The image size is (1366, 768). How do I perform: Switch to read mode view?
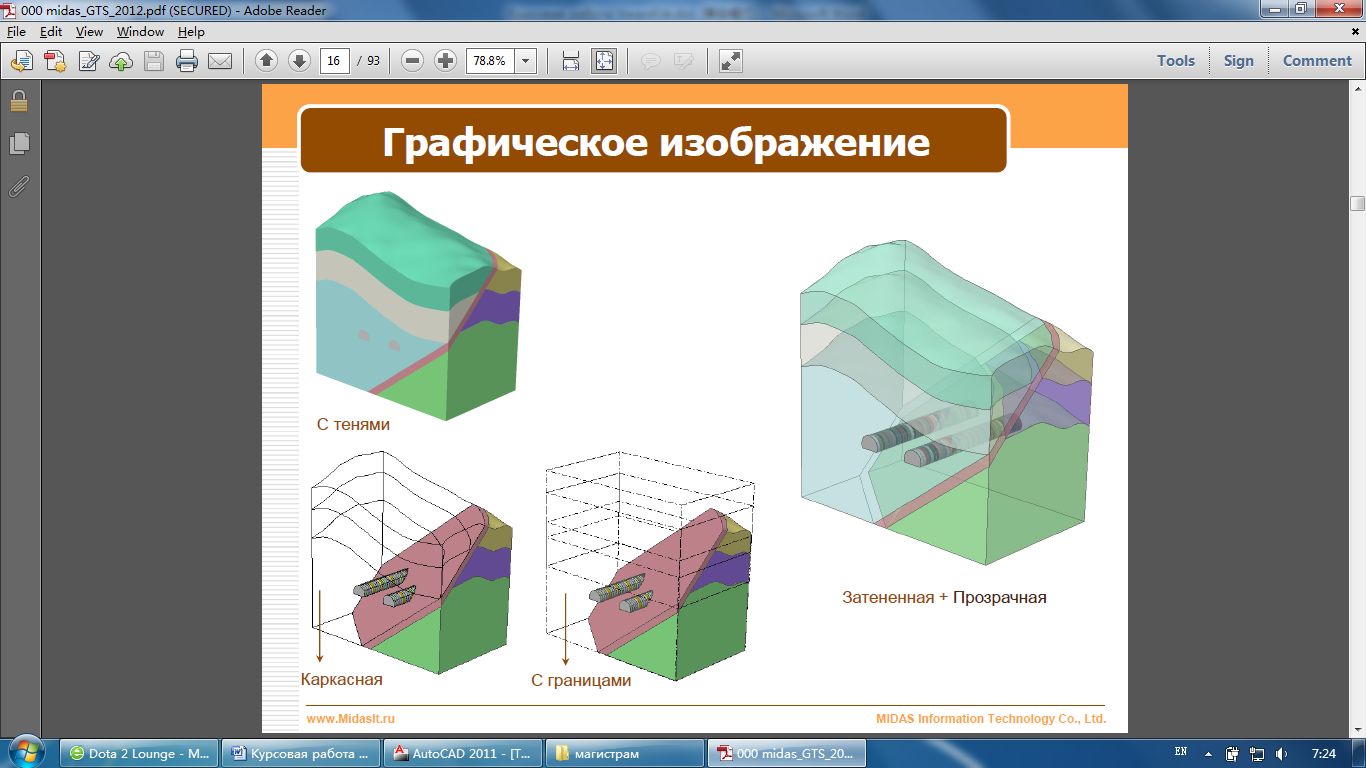pyautogui.click(x=731, y=61)
